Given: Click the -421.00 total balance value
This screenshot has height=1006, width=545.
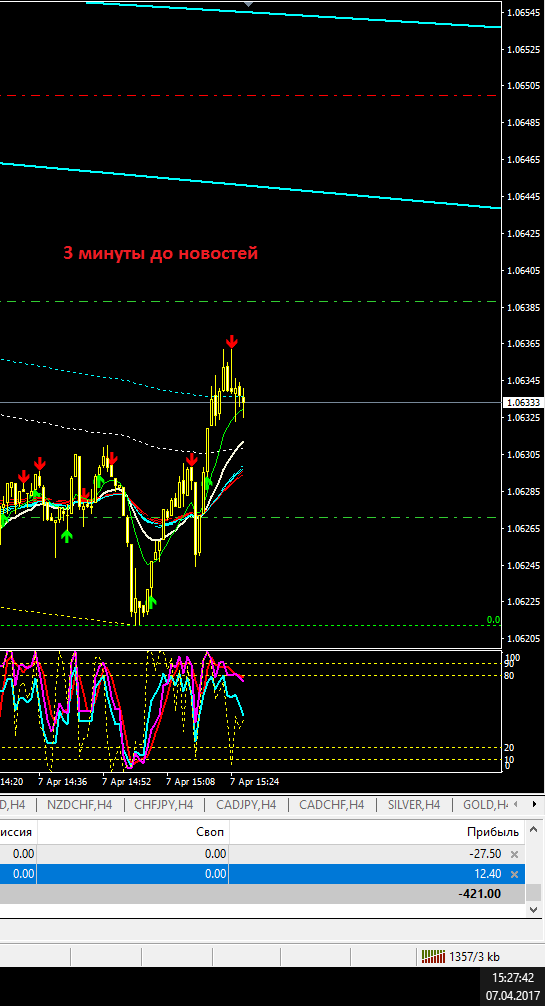Looking at the screenshot, I should [x=480, y=894].
